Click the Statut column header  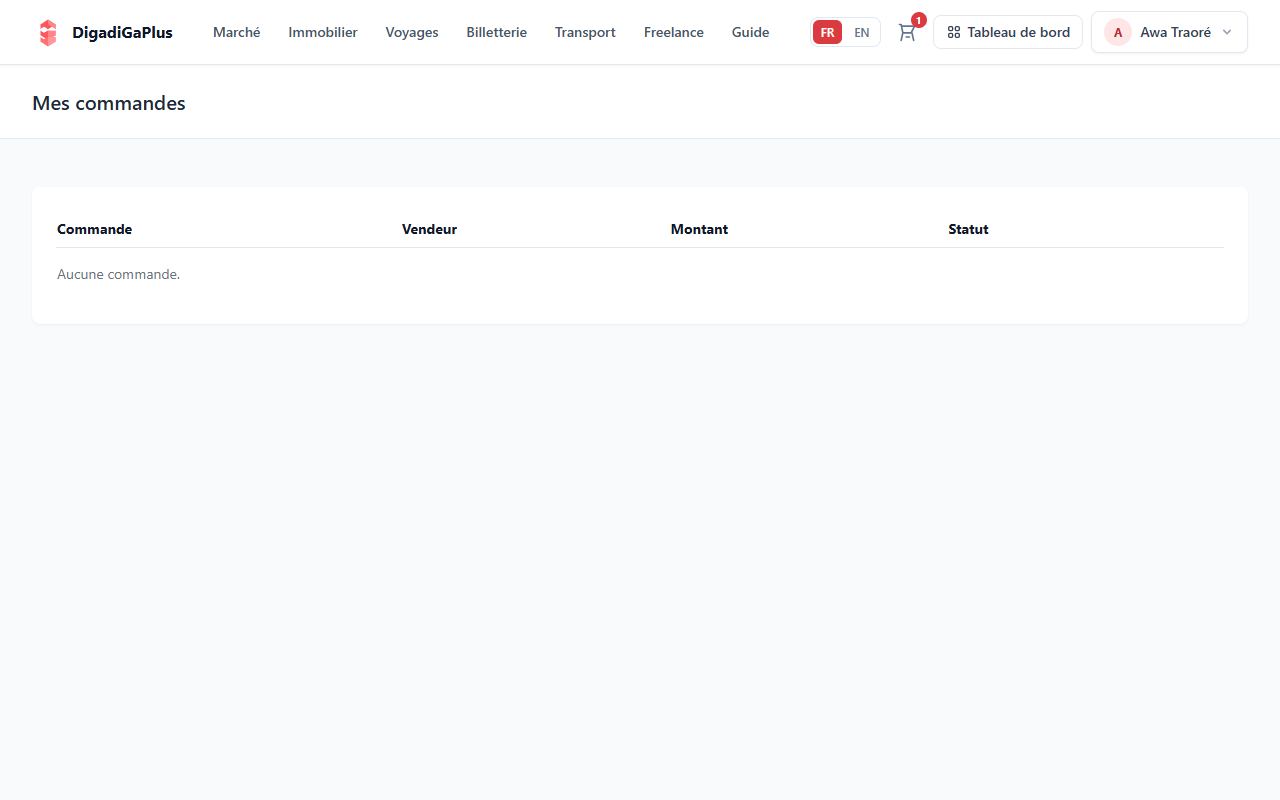[x=968, y=229]
